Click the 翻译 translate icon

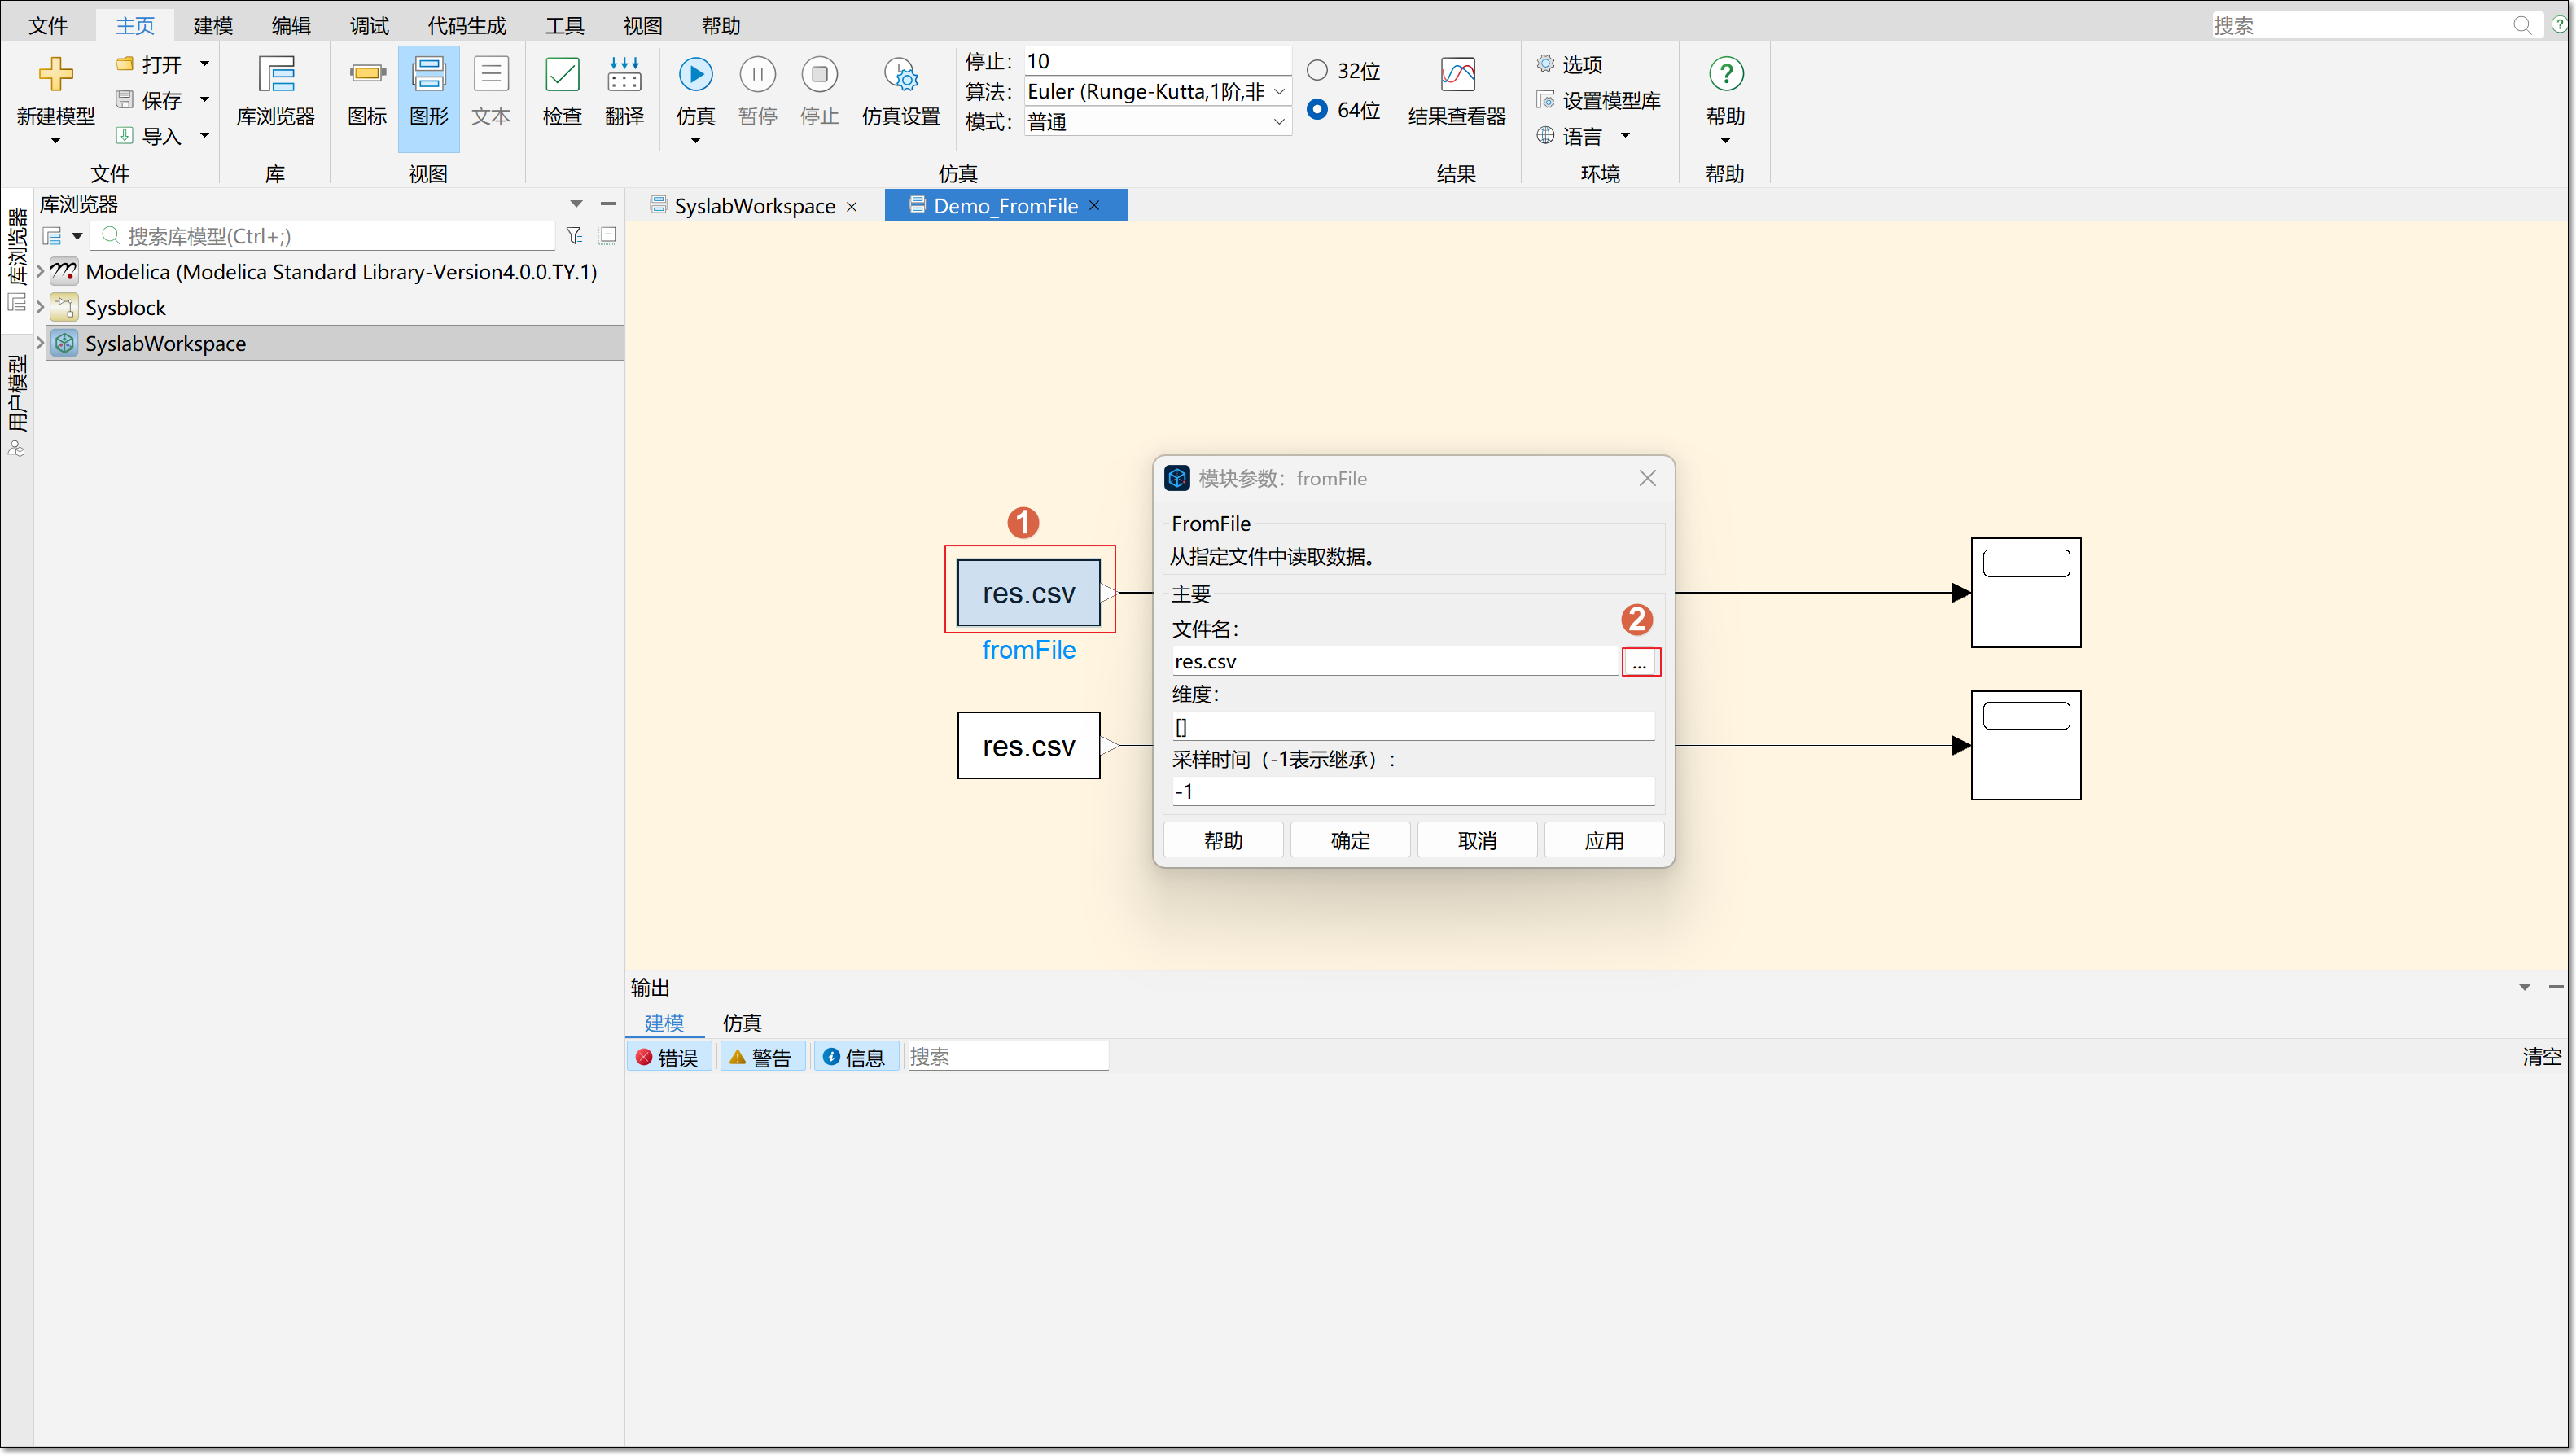click(624, 75)
